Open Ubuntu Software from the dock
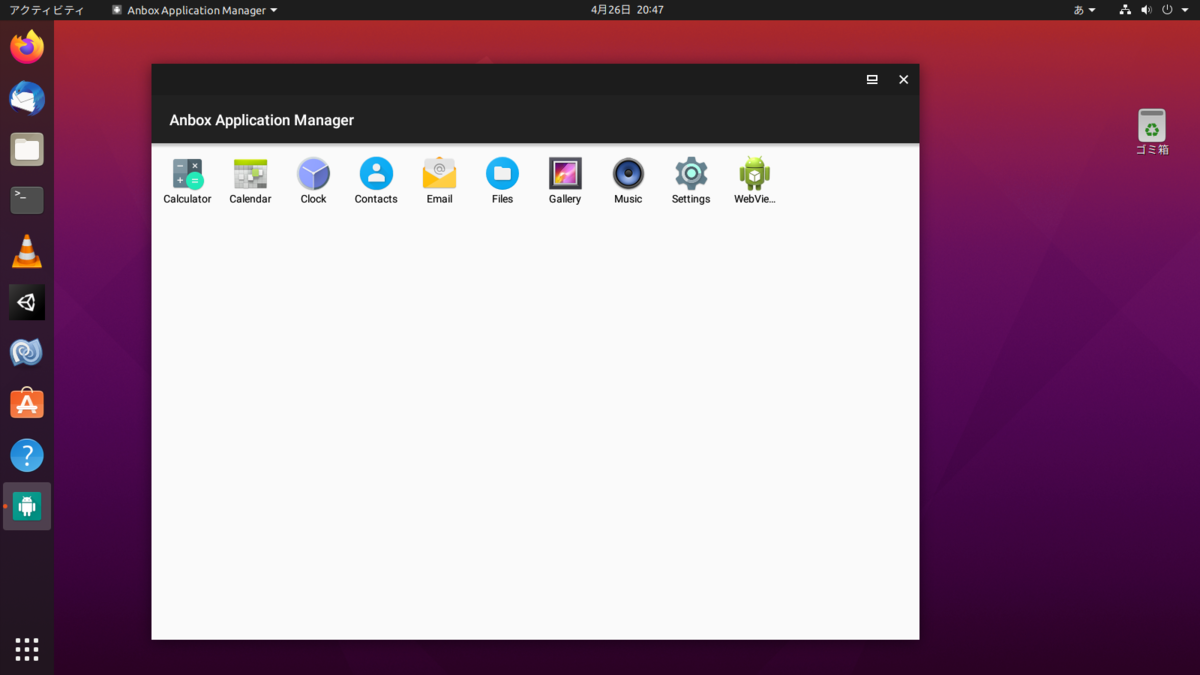This screenshot has width=1200, height=675. click(27, 404)
